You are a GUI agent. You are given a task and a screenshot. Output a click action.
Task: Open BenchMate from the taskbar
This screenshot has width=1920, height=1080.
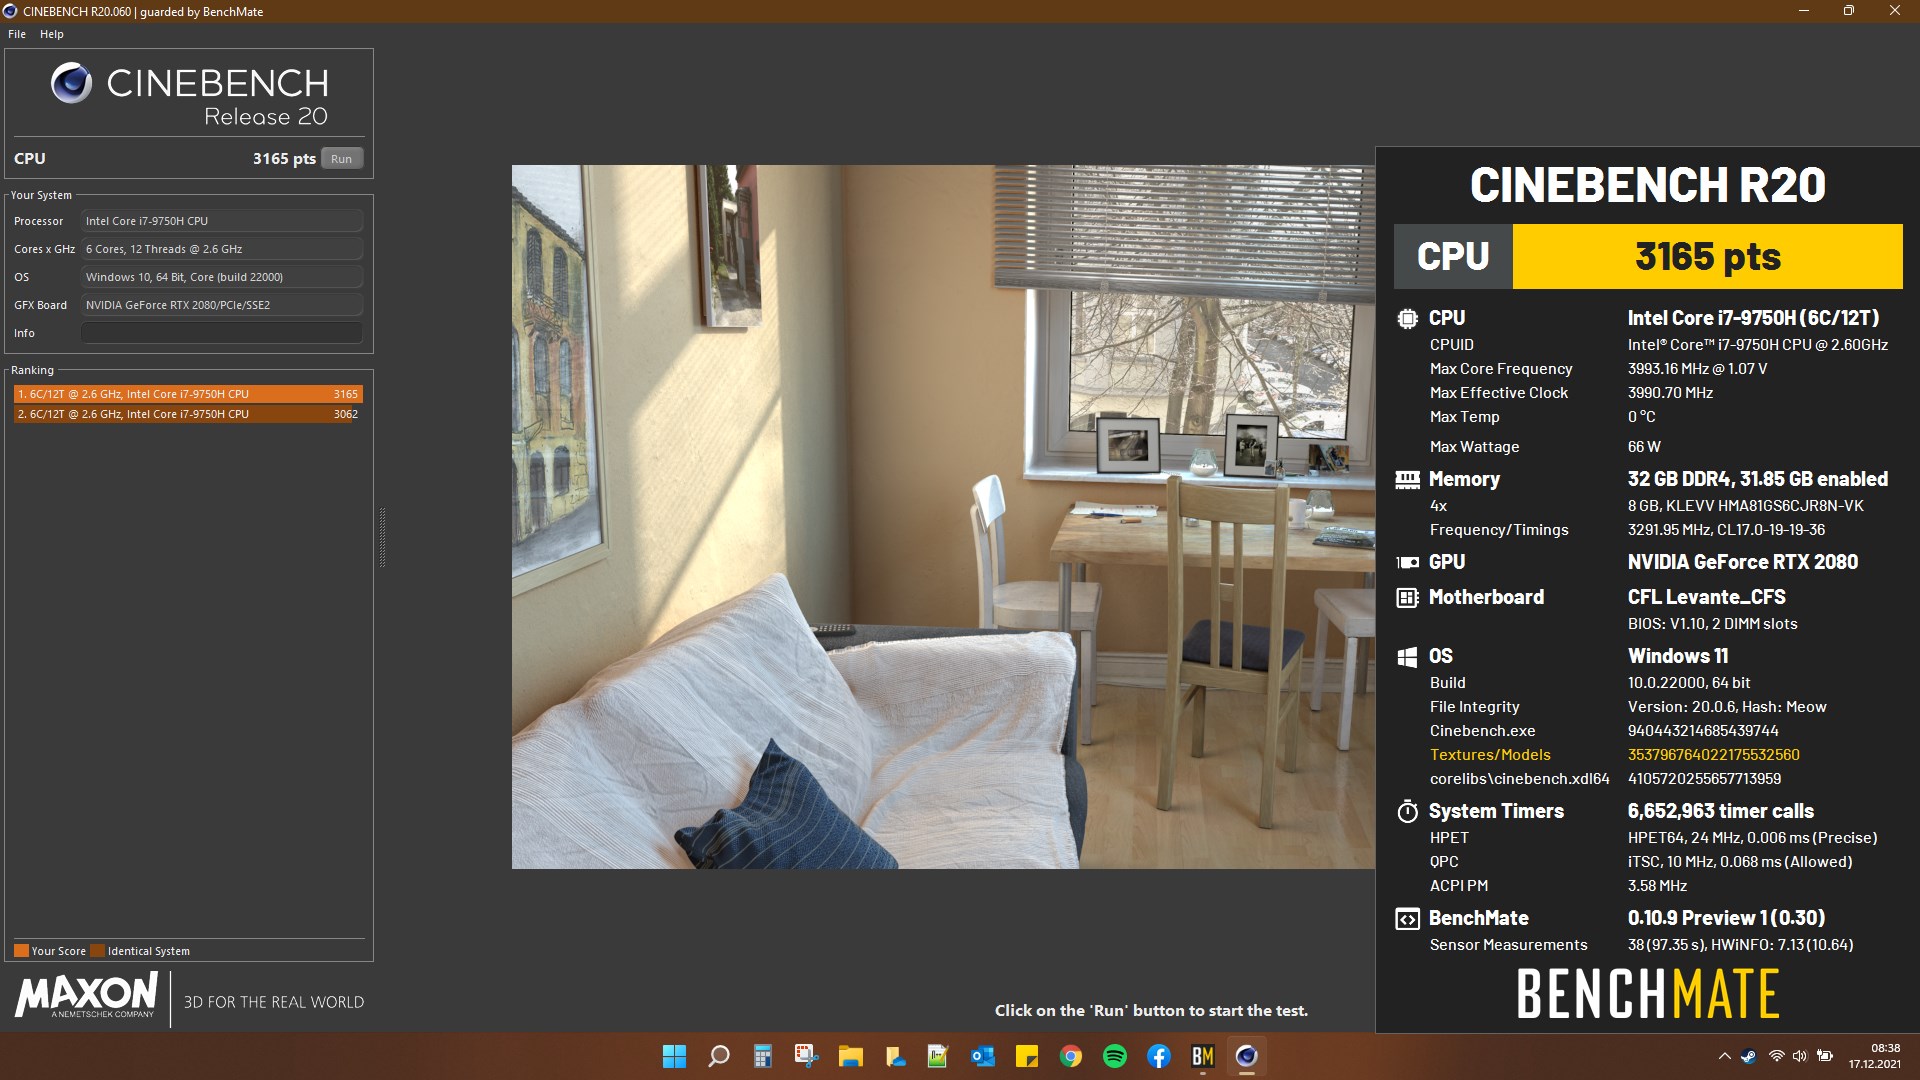1203,1056
